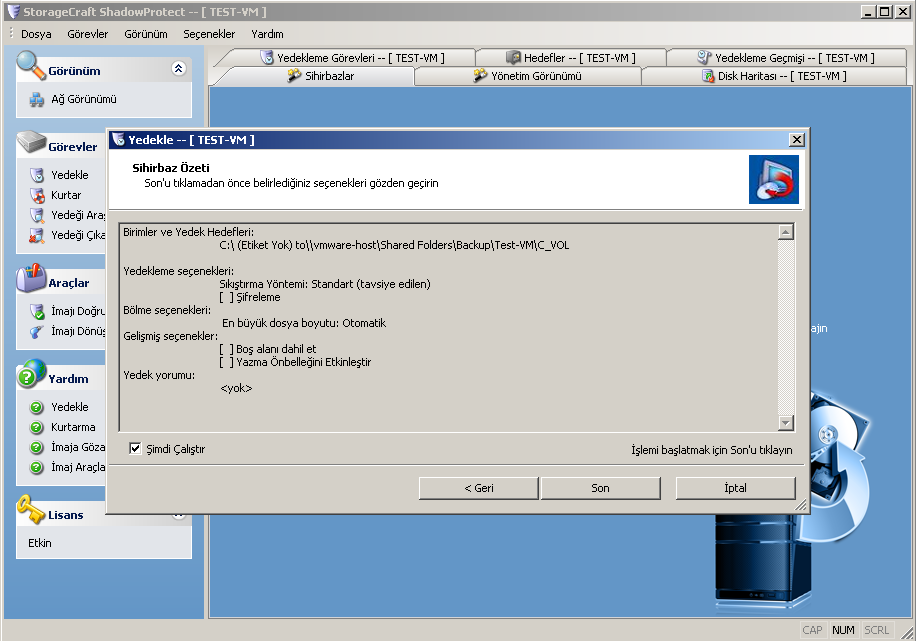The image size is (916, 641).
Task: Click the shield icon in Yedekle dialog title
Action: point(119,139)
